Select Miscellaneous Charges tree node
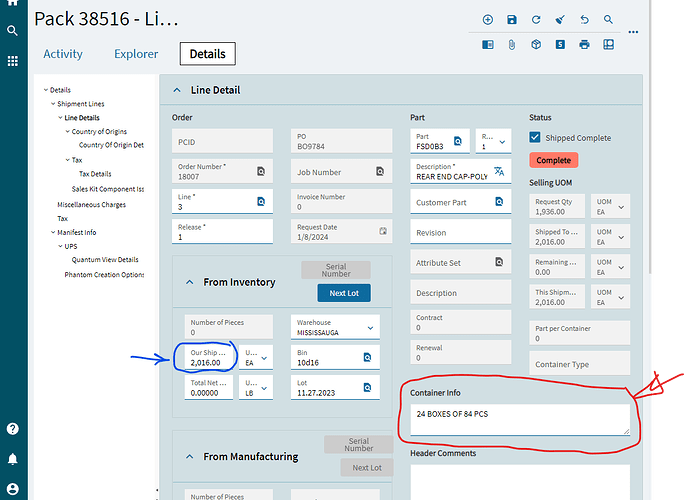 tap(92, 205)
